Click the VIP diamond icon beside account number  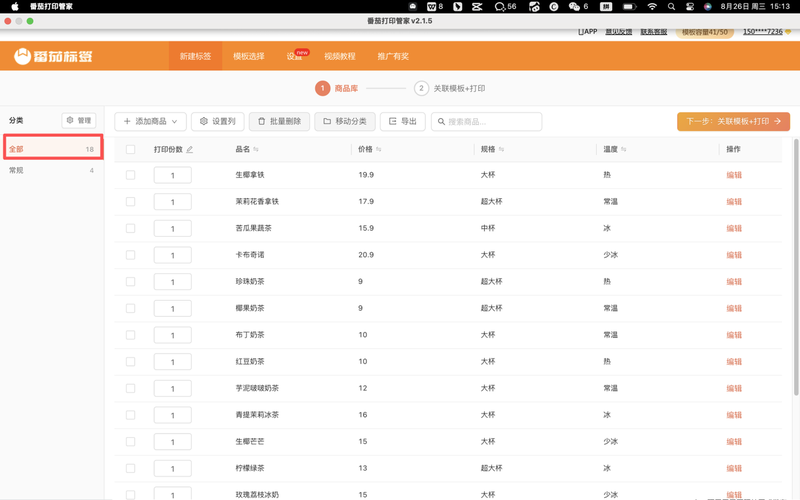(x=788, y=32)
